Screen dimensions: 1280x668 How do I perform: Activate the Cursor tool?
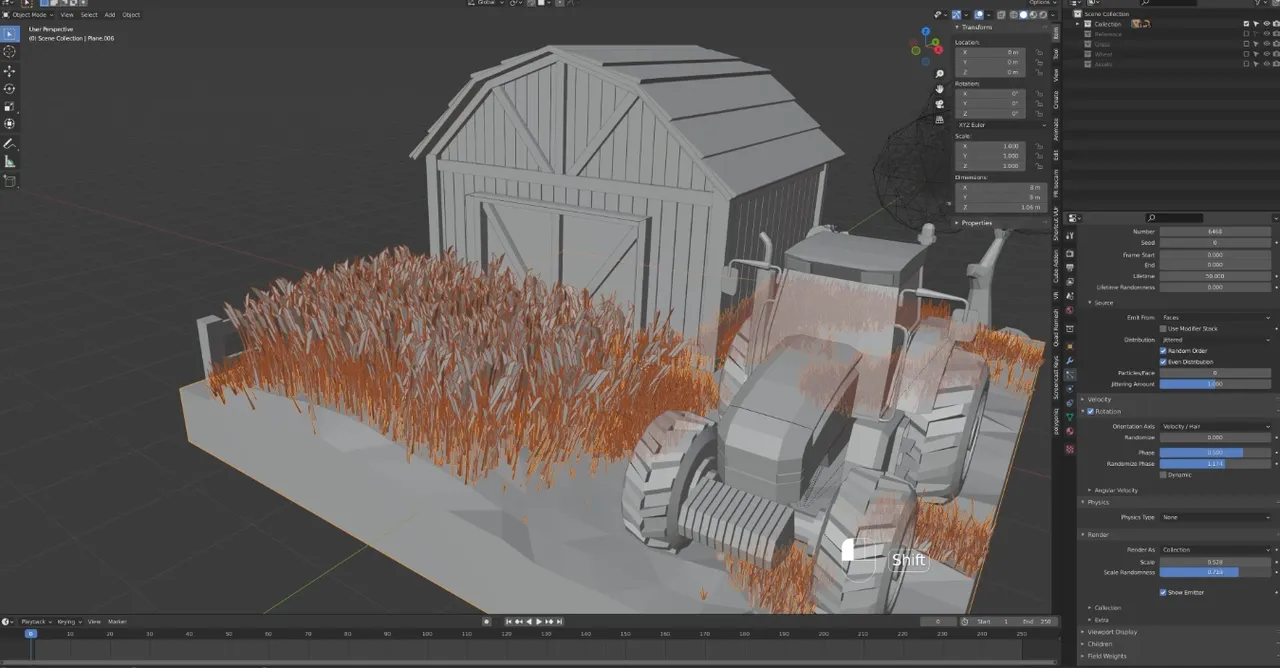click(x=10, y=52)
